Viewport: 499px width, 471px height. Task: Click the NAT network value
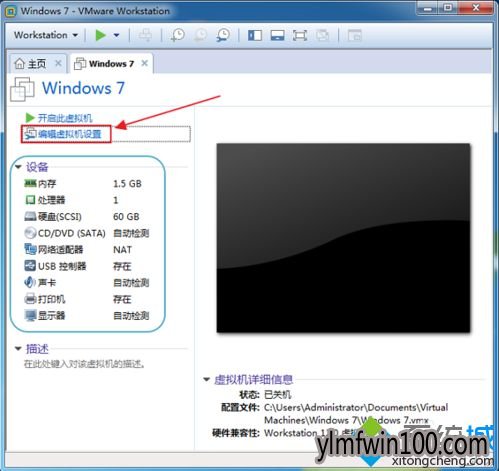click(122, 250)
